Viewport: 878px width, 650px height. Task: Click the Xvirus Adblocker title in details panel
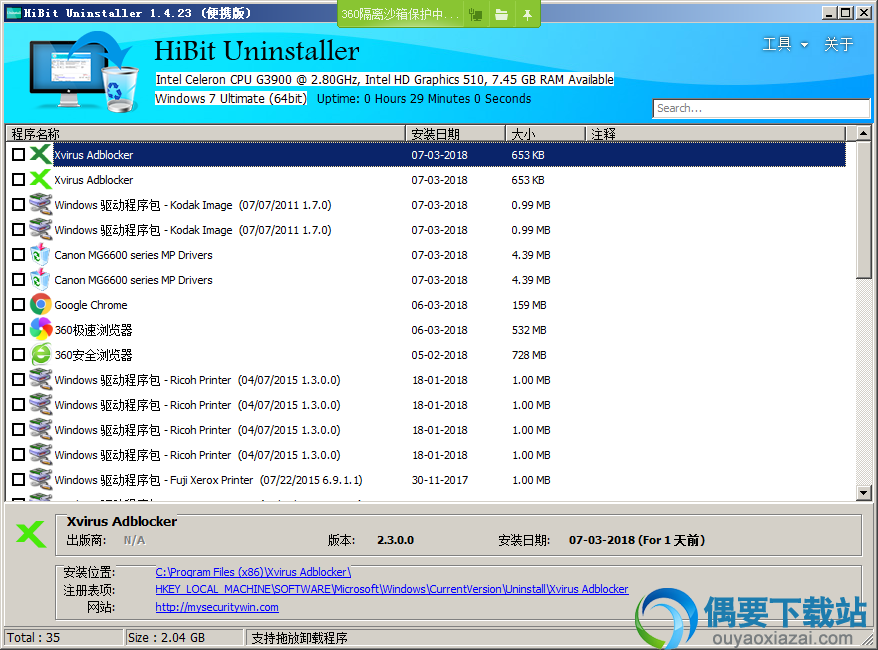click(x=122, y=521)
